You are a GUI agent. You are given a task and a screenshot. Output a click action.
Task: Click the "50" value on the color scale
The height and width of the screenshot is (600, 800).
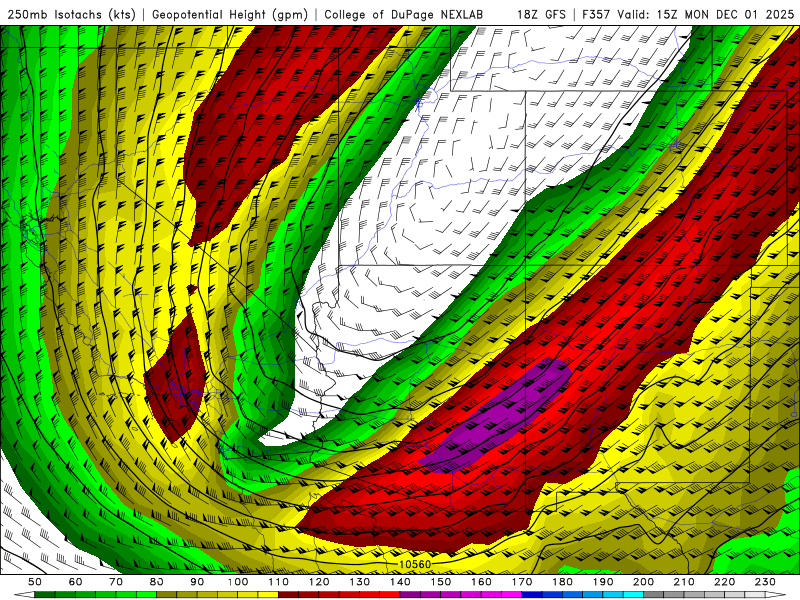tap(35, 582)
